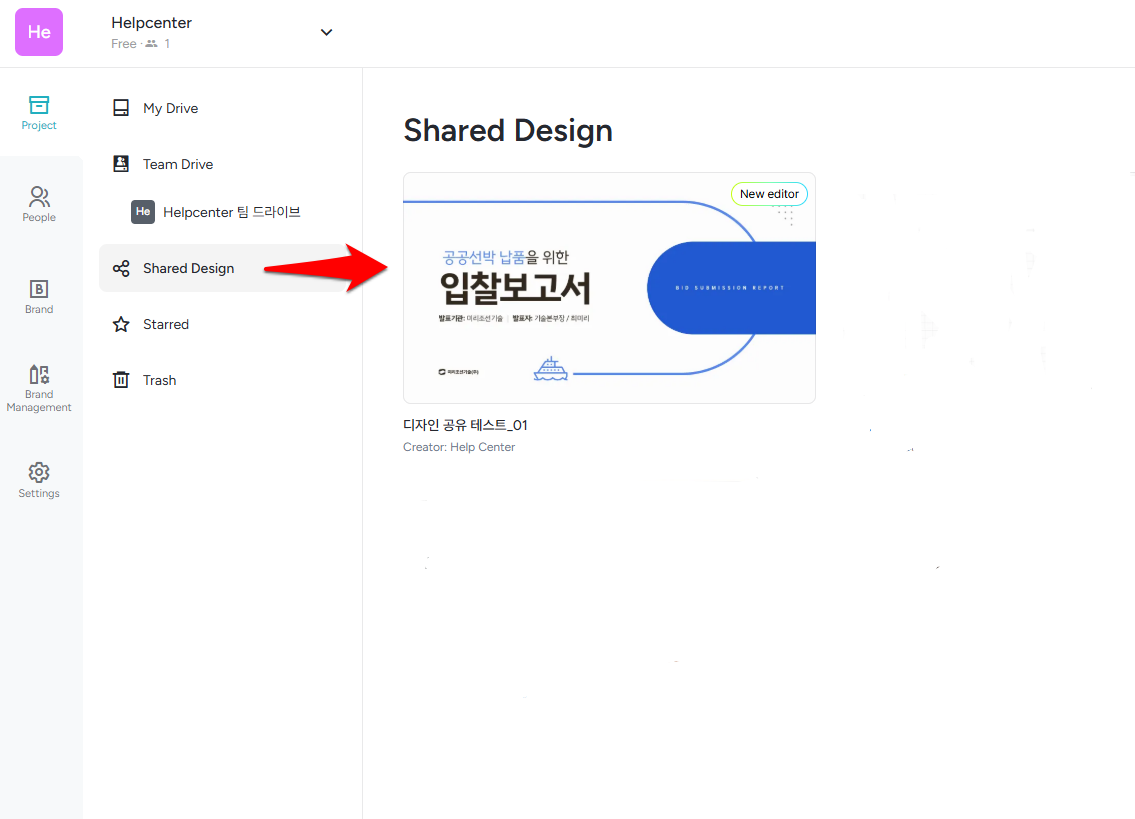Select Team Drive in the navigation
Image resolution: width=1135 pixels, height=819 pixels.
pos(177,164)
